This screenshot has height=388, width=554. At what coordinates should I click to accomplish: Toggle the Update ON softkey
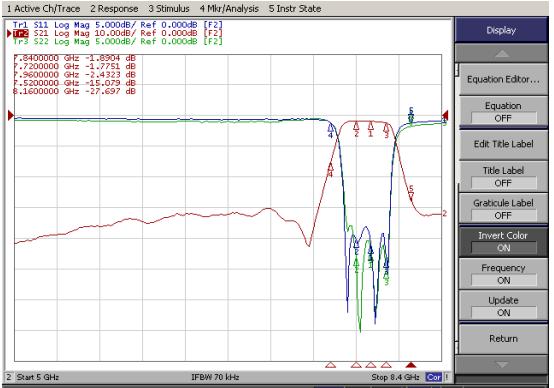tap(503, 307)
